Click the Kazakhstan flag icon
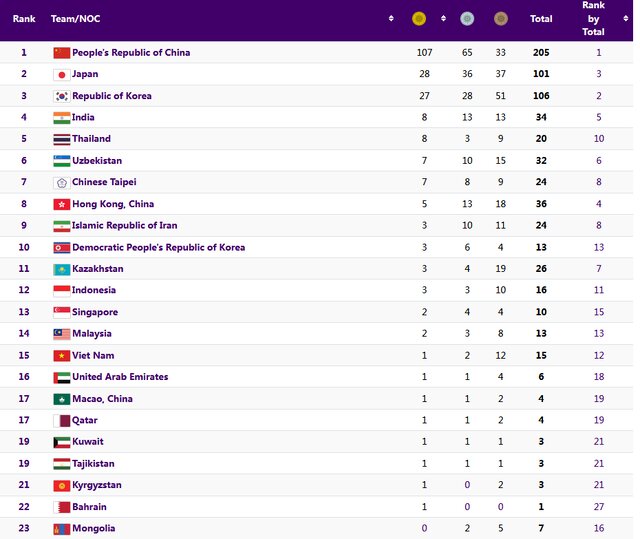Image resolution: width=640 pixels, height=539 pixels. point(61,269)
